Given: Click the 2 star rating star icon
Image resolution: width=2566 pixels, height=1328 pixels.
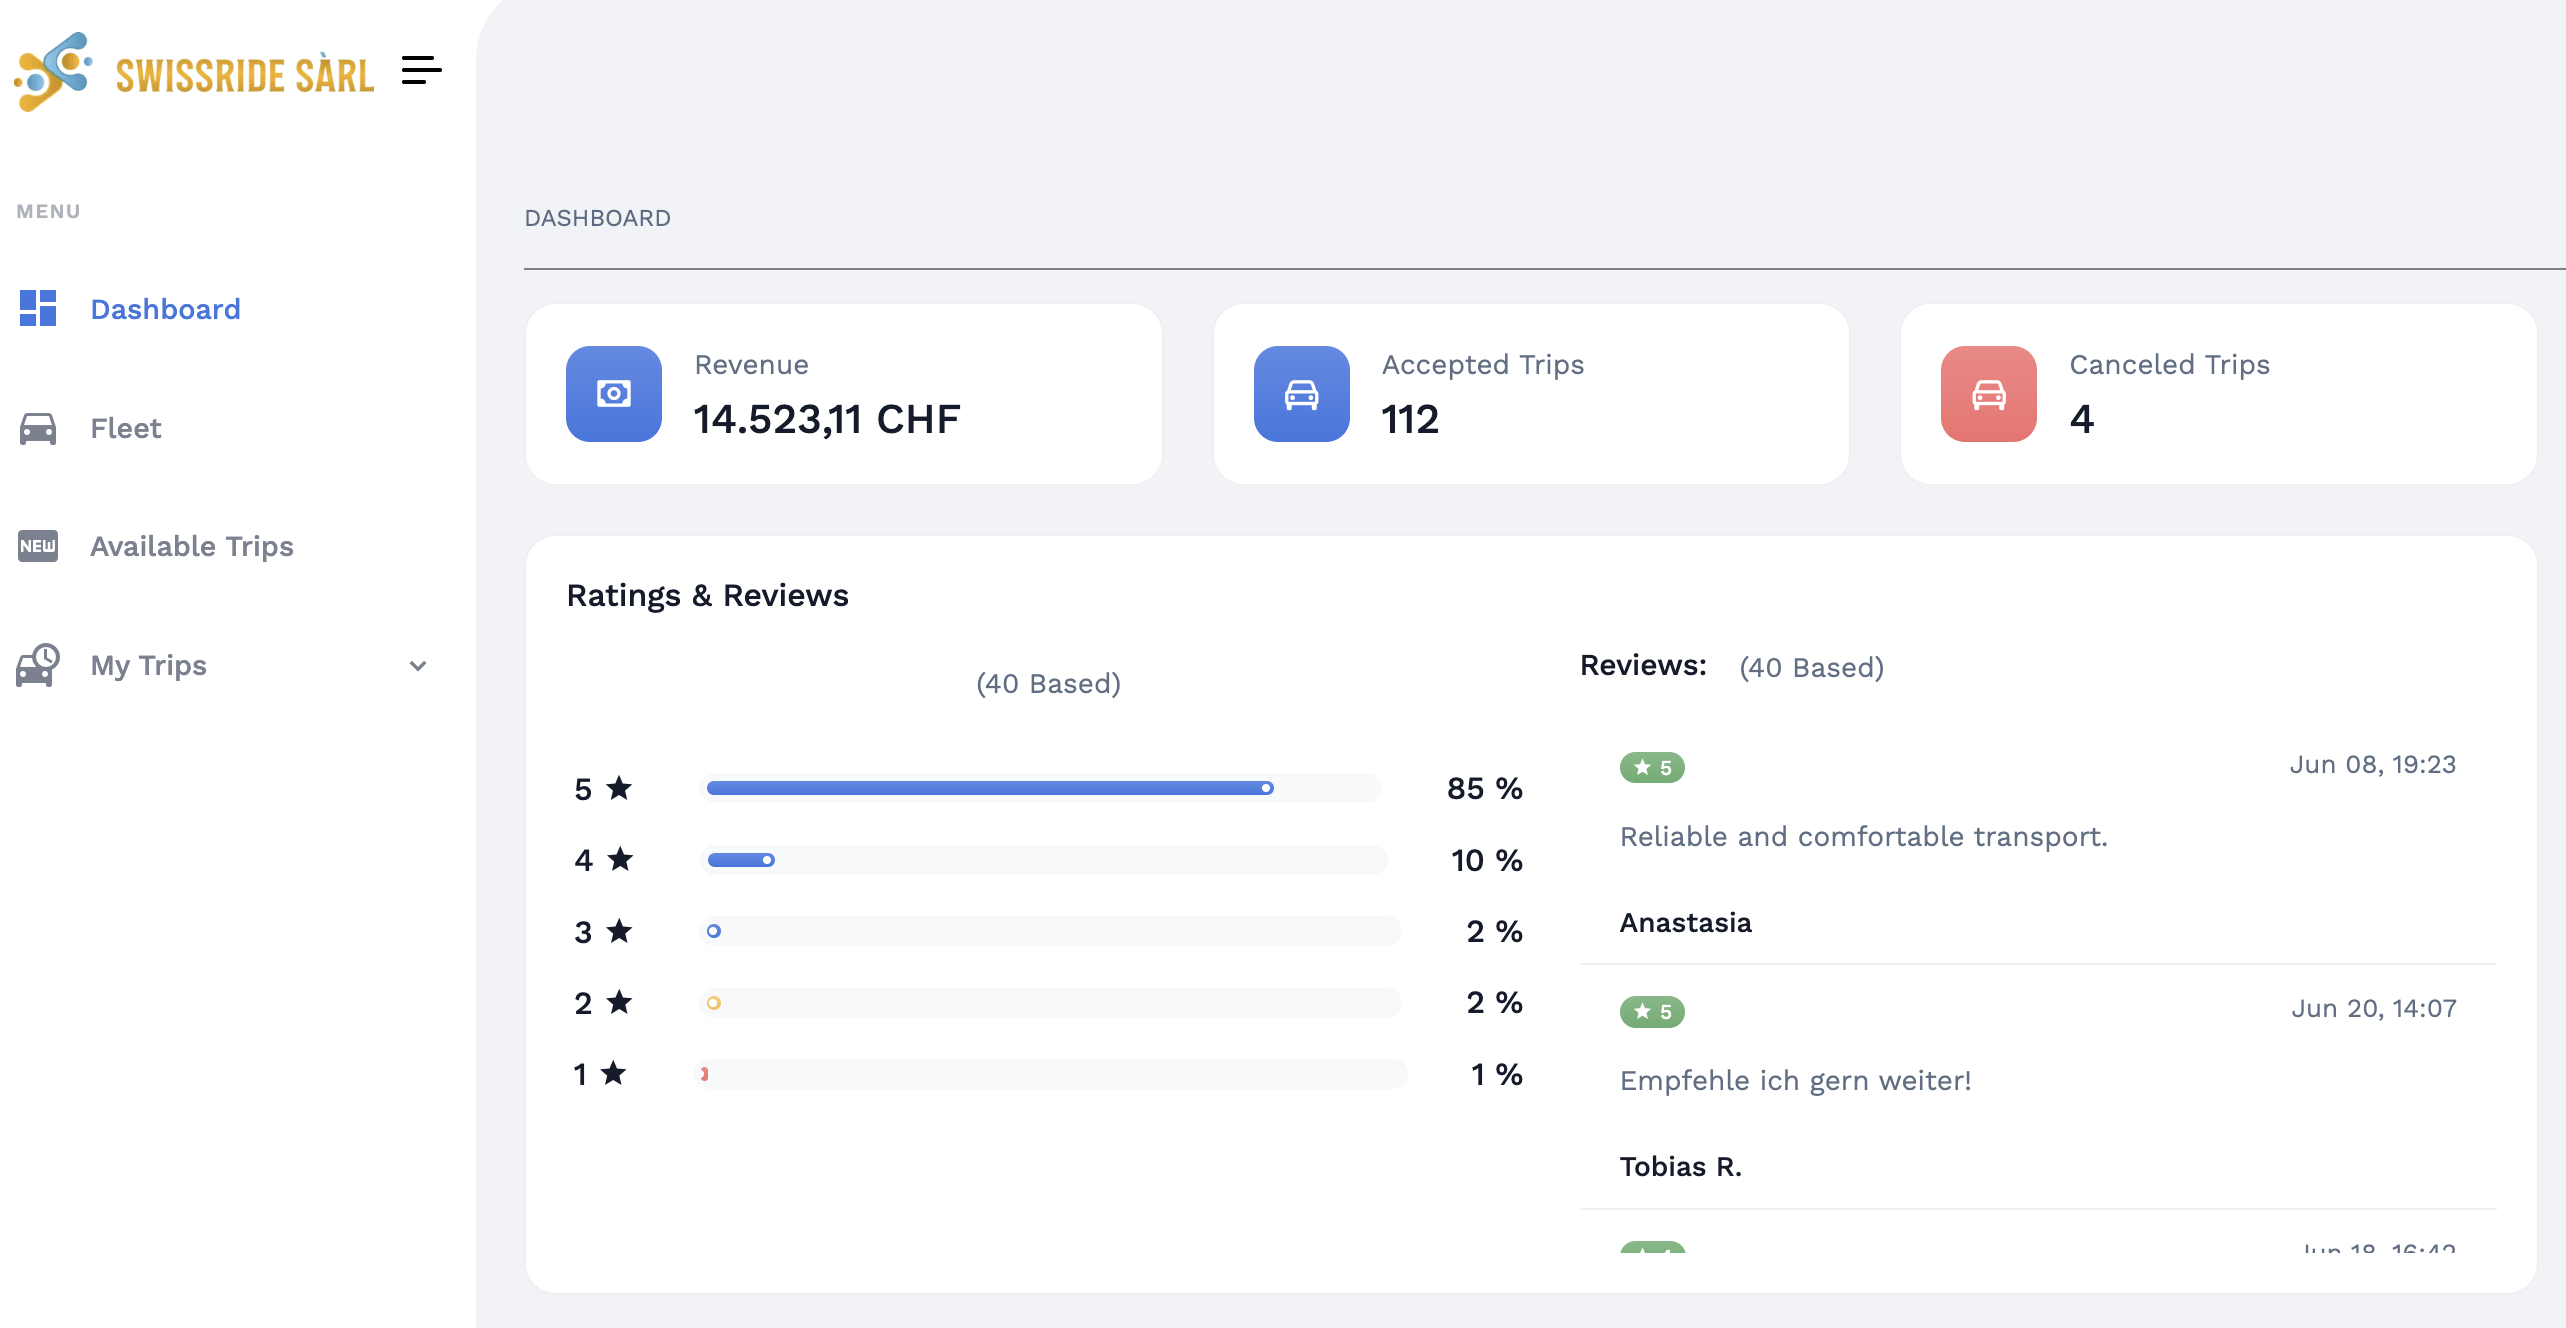Looking at the screenshot, I should point(620,1002).
